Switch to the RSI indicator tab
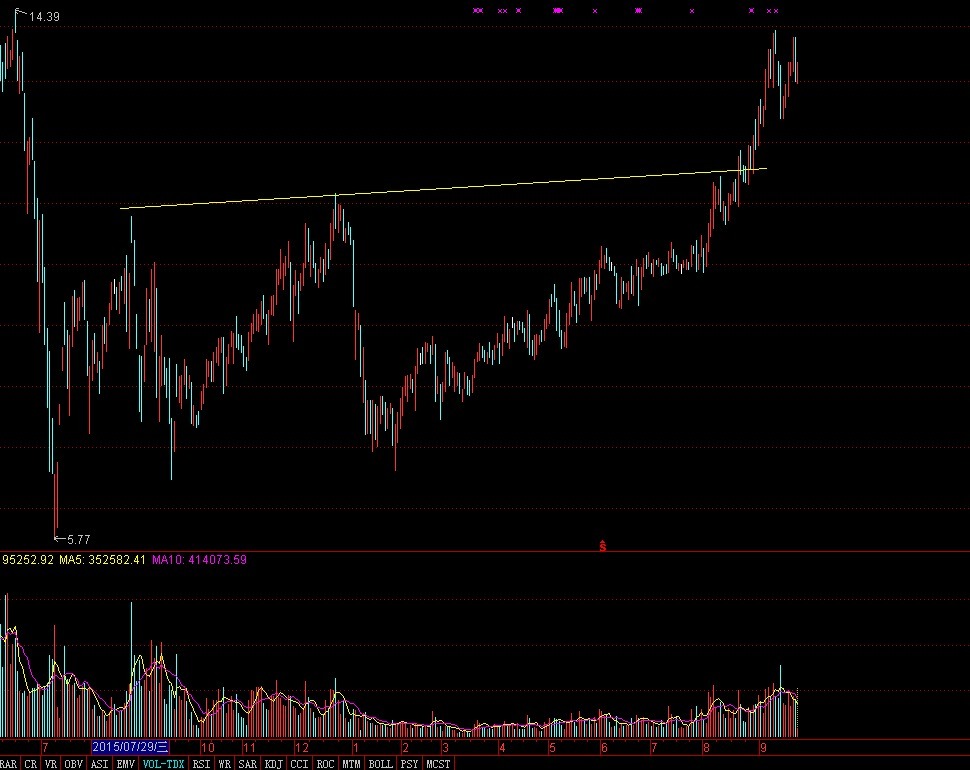Screen dimensions: 970x770 pos(201,764)
